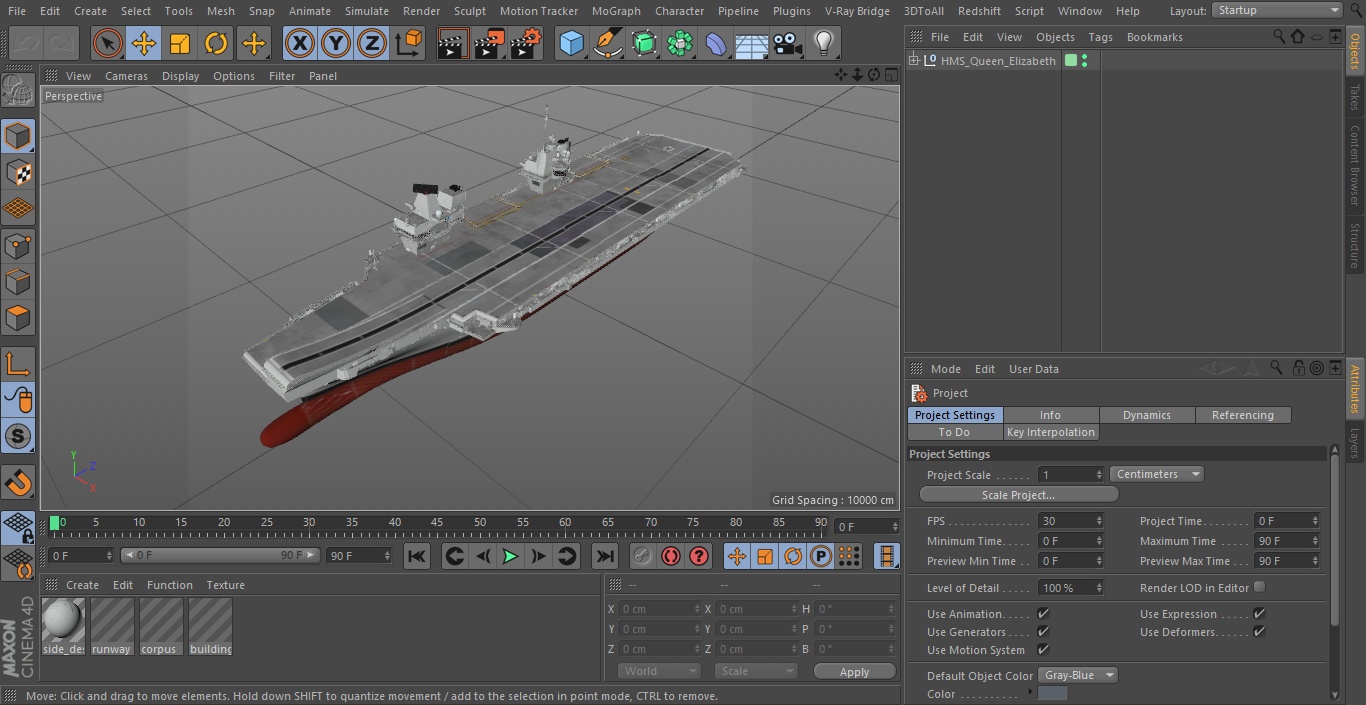Screen dimensions: 1366x705
Task: Add a Floor environment object
Action: 752,44
